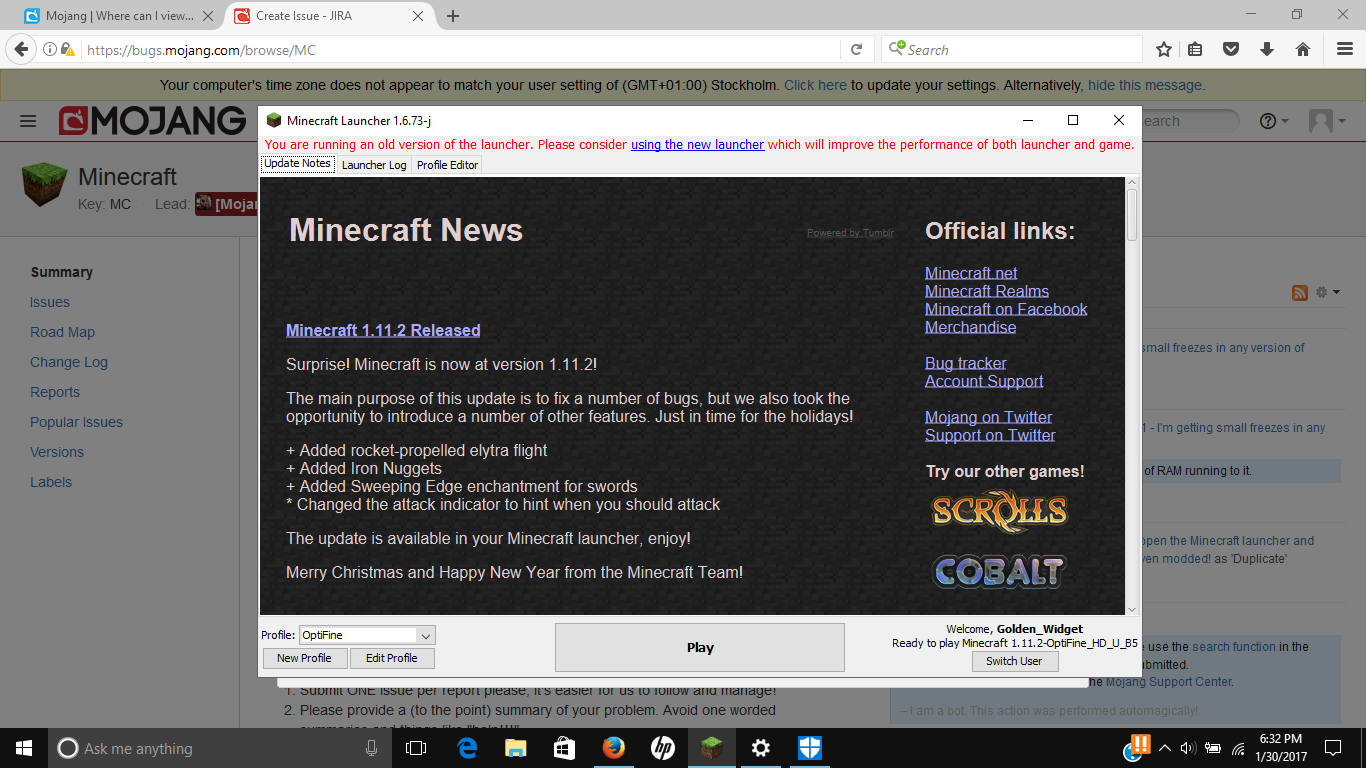Click the Cortana microphone icon

[372, 748]
